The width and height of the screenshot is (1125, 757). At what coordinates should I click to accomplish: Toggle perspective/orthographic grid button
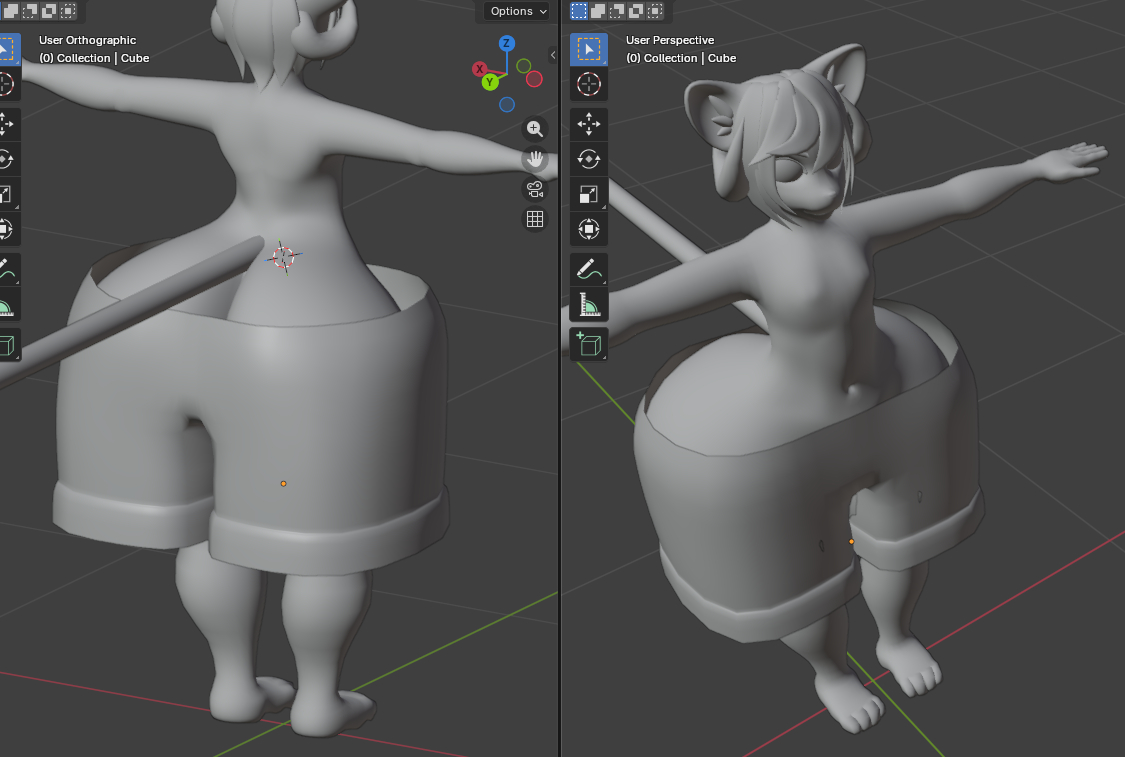pyautogui.click(x=535, y=219)
